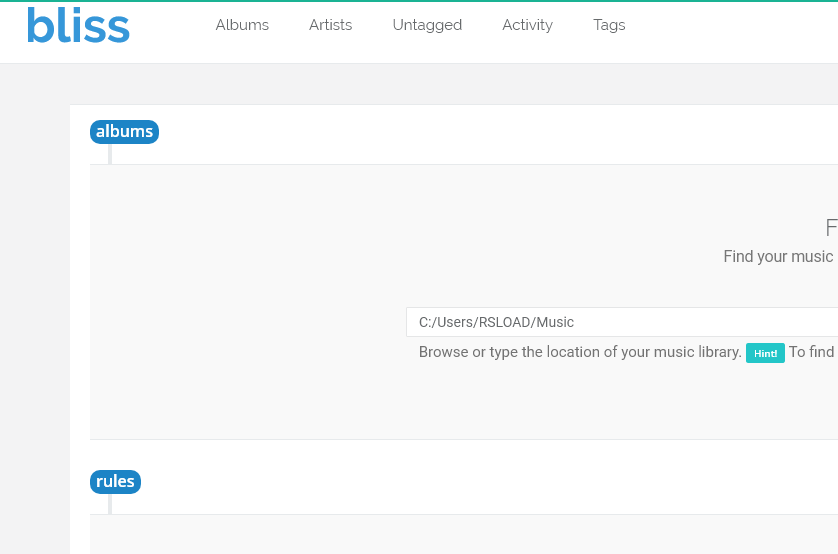The image size is (838, 554).
Task: Click the 'Find your music' subtitle text
Action: (x=778, y=257)
